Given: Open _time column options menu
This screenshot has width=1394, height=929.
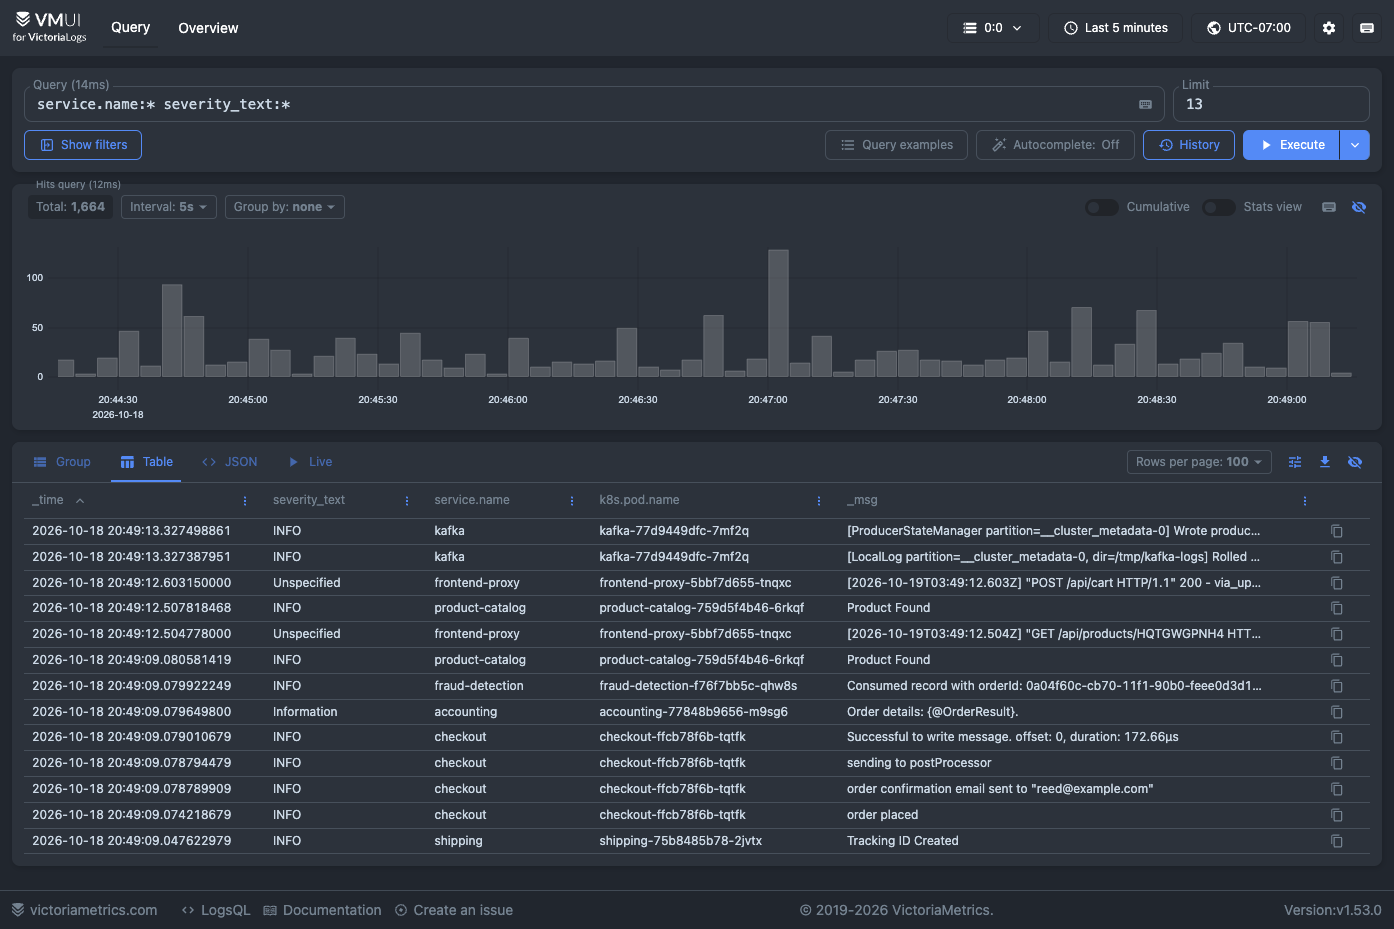Looking at the screenshot, I should pos(245,501).
